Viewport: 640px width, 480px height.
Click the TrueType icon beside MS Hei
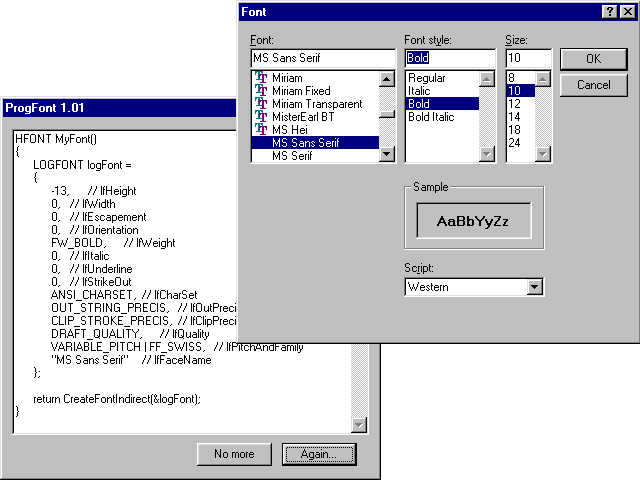pos(261,130)
